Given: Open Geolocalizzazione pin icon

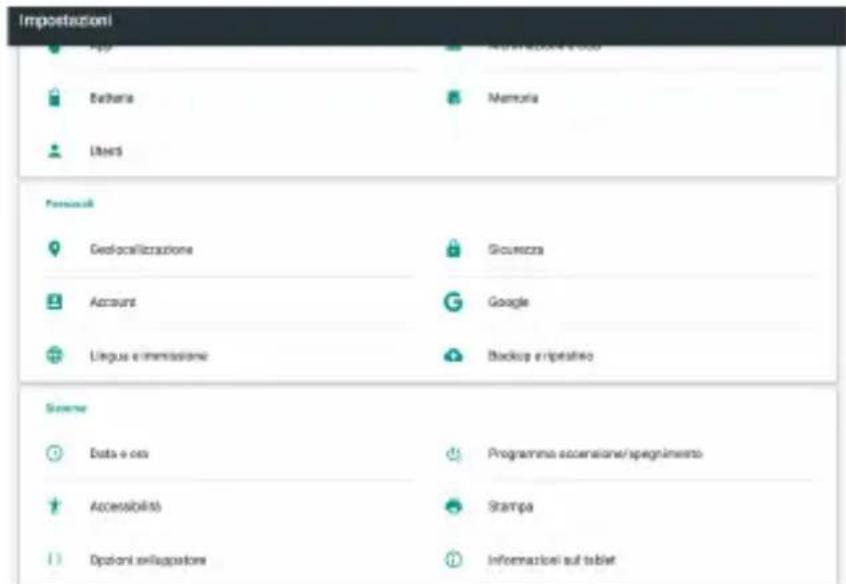Looking at the screenshot, I should point(54,249).
